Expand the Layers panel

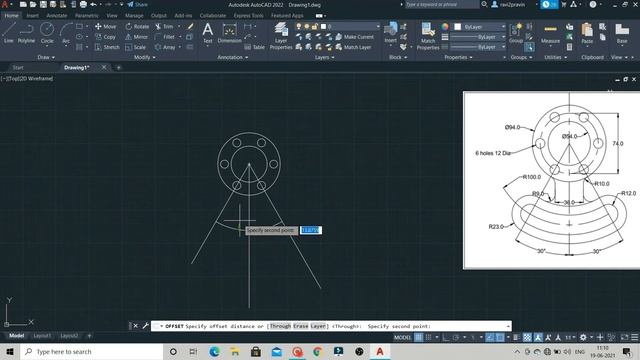[x=324, y=57]
